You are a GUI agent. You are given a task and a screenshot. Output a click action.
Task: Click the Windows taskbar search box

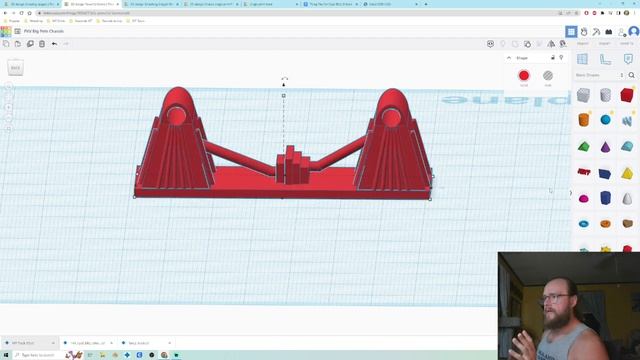pos(38,355)
